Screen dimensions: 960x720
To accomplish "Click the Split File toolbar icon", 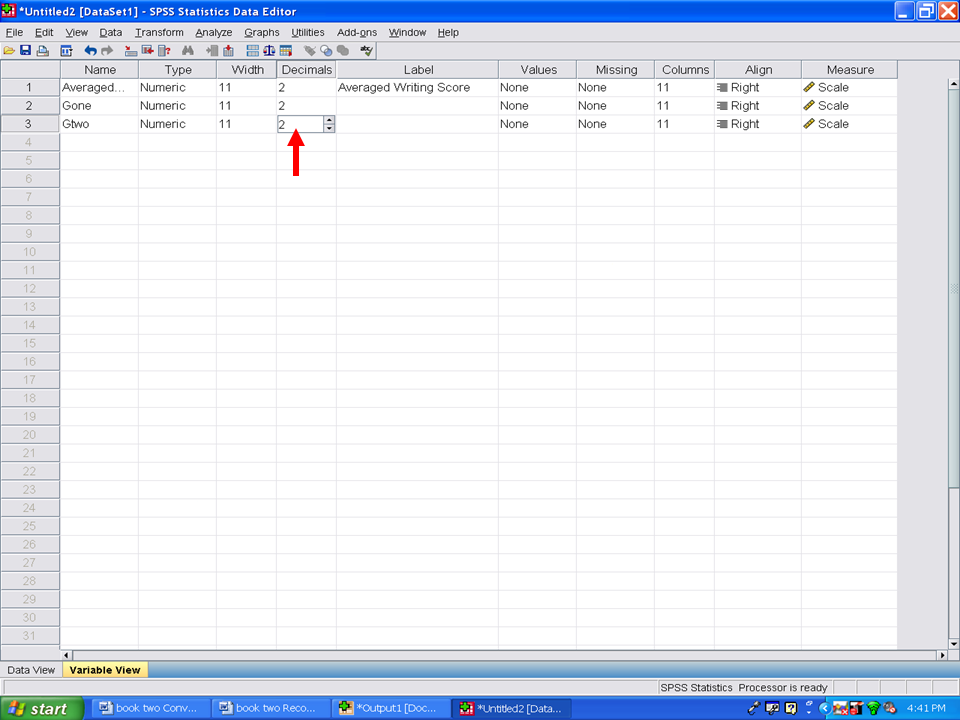I will (253, 50).
